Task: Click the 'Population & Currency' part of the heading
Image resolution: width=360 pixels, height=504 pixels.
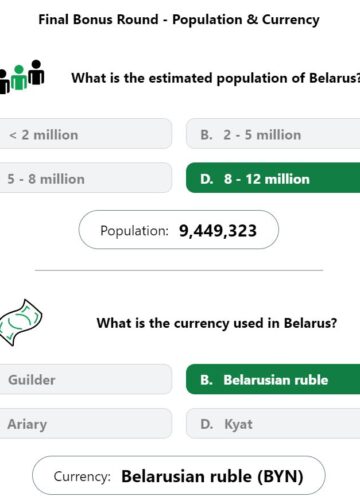Action: 246,20
